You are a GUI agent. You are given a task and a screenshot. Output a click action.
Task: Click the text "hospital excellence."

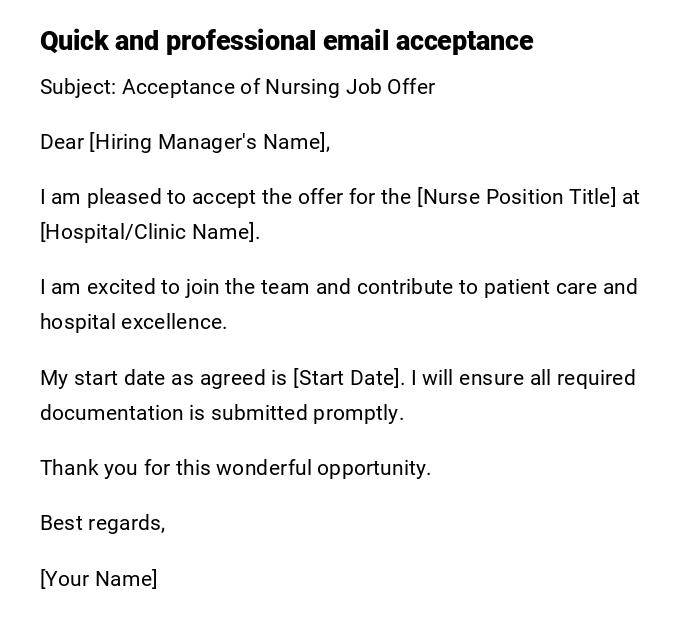click(134, 322)
